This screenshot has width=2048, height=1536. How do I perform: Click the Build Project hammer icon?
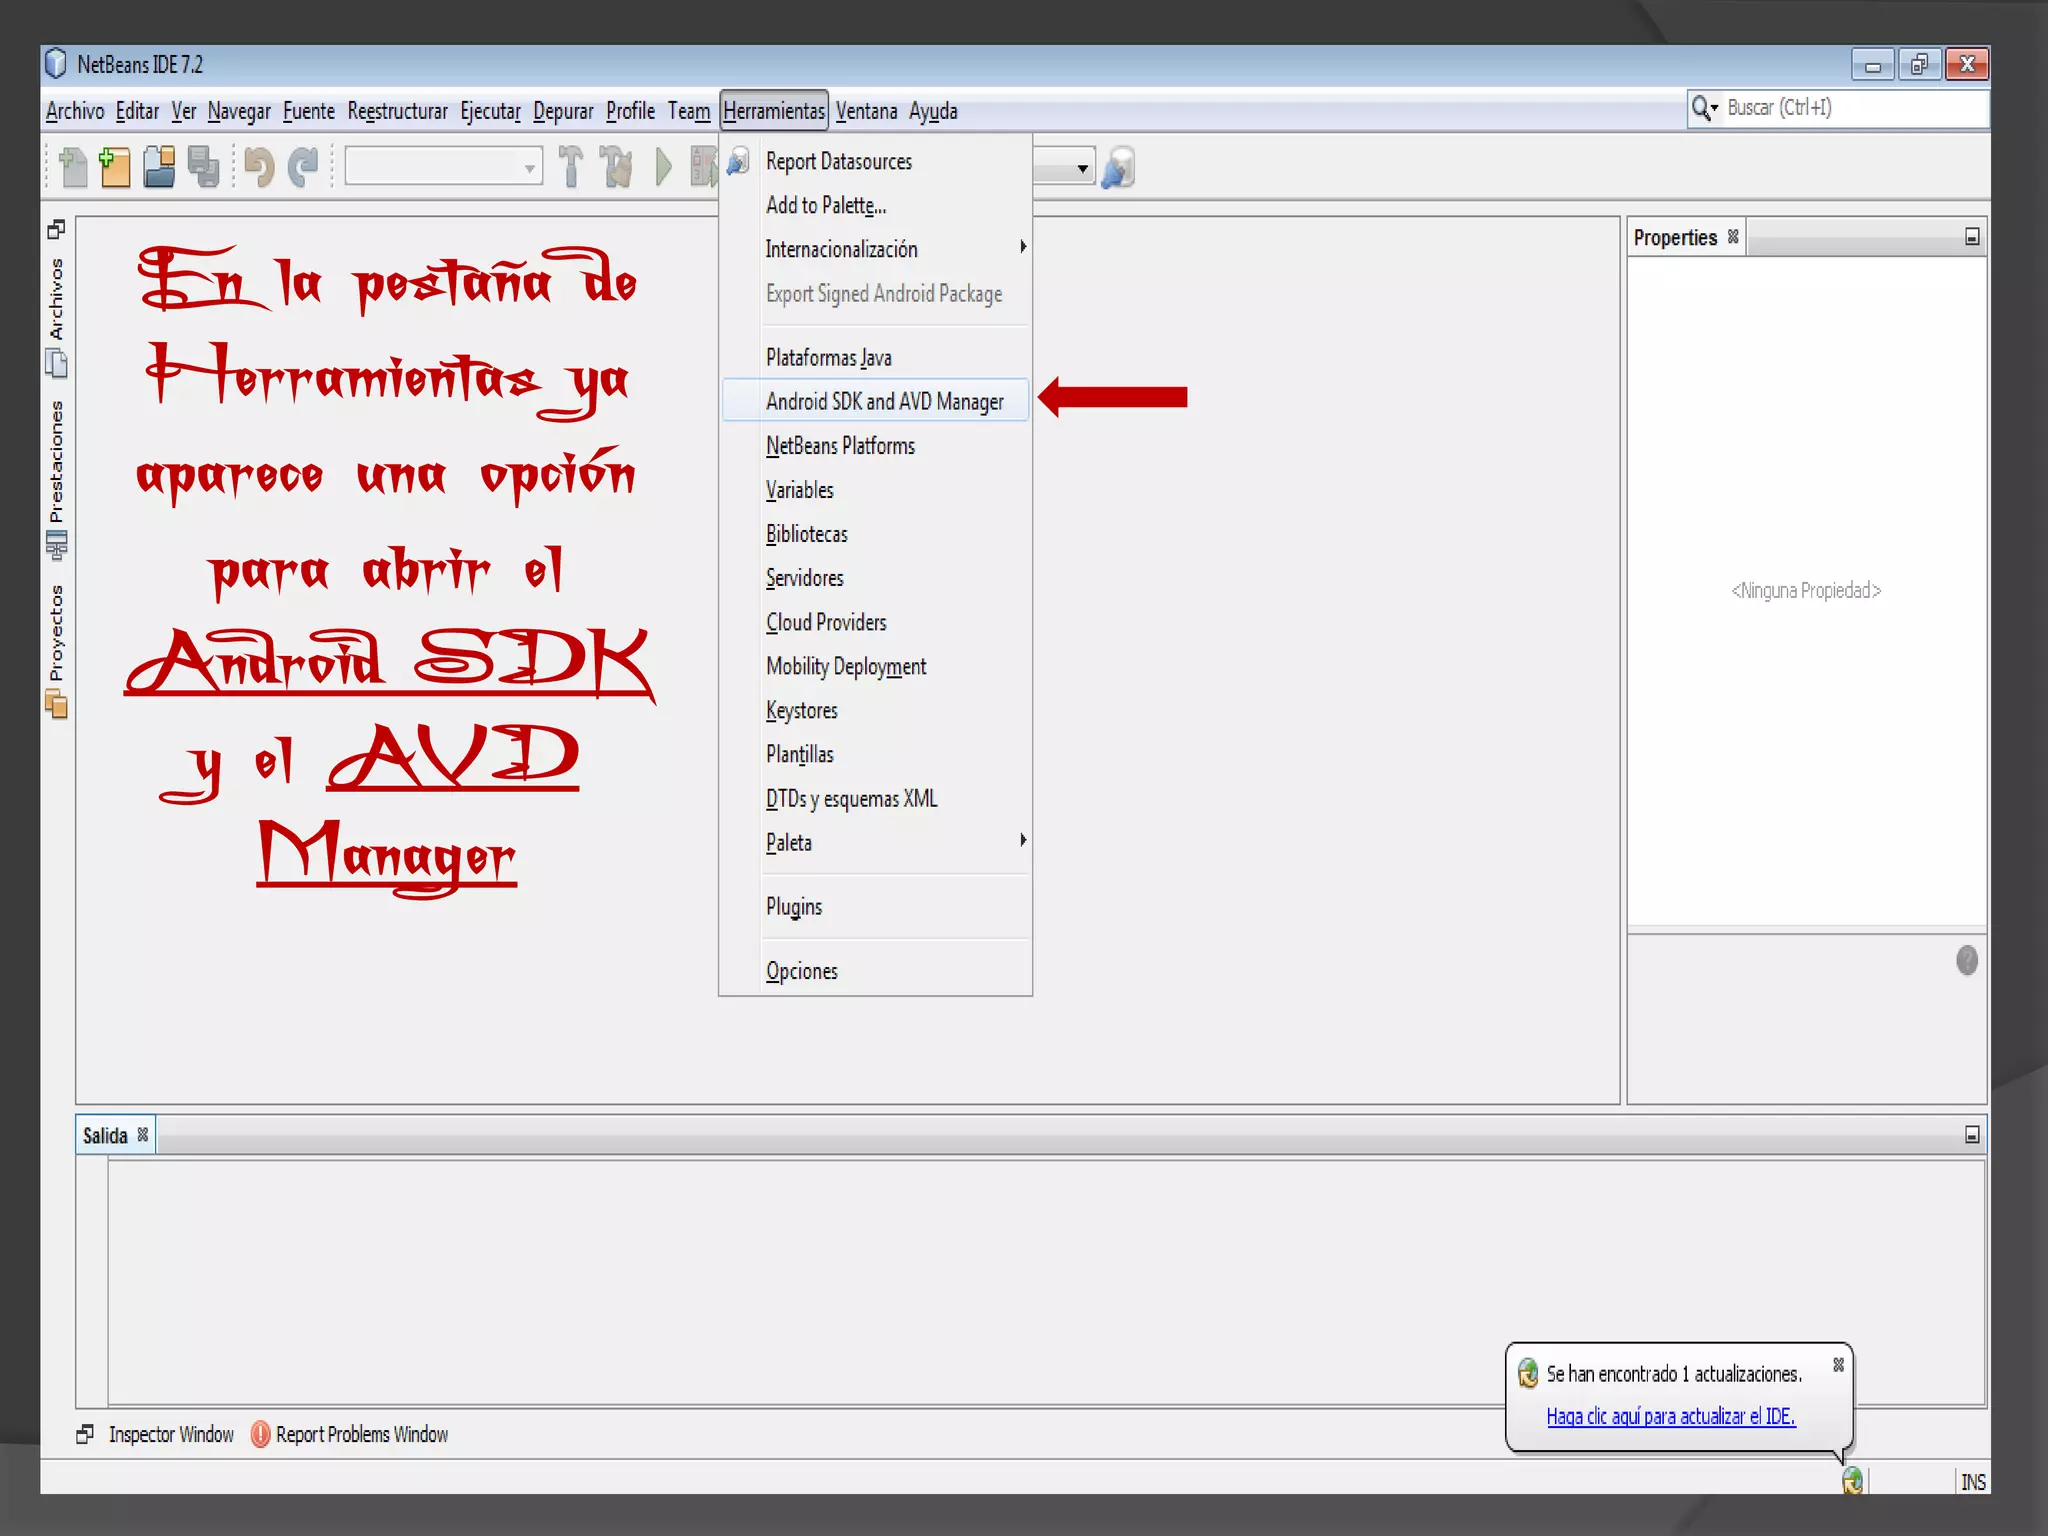(x=571, y=167)
